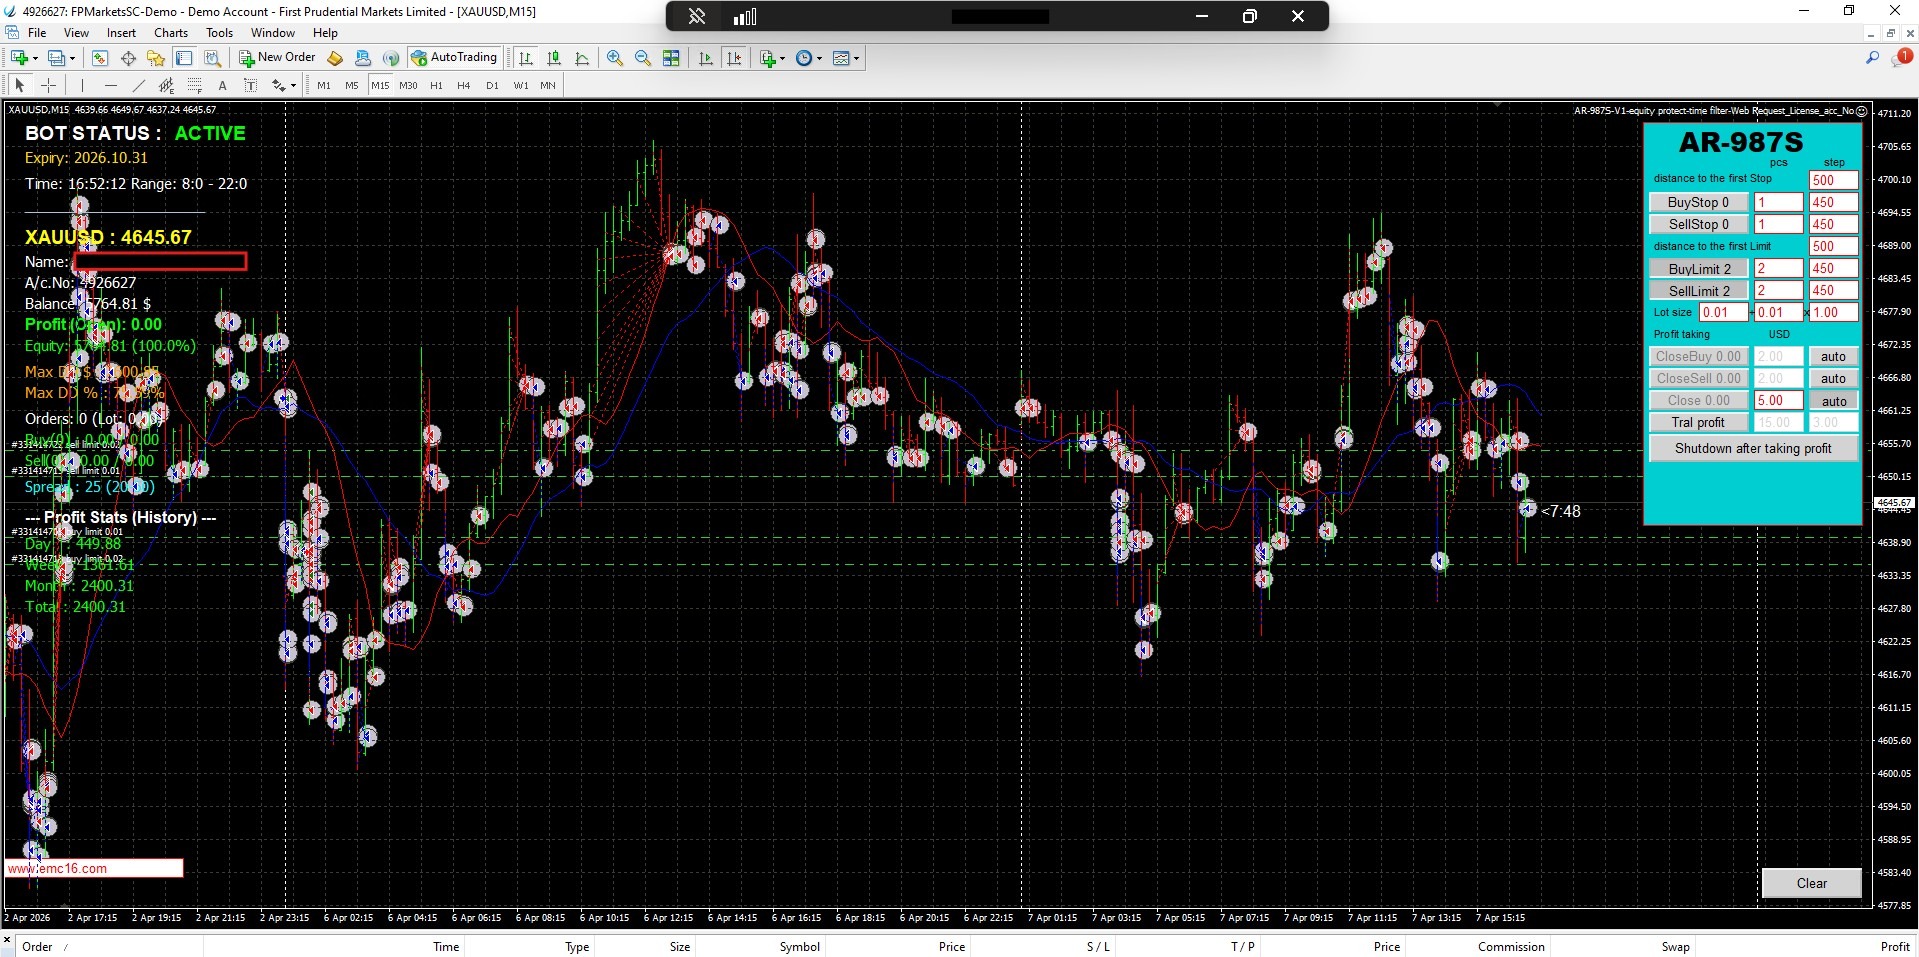Click the Zoom Out magnifier icon
Screen dimensions: 1919x957
pyautogui.click(x=643, y=58)
